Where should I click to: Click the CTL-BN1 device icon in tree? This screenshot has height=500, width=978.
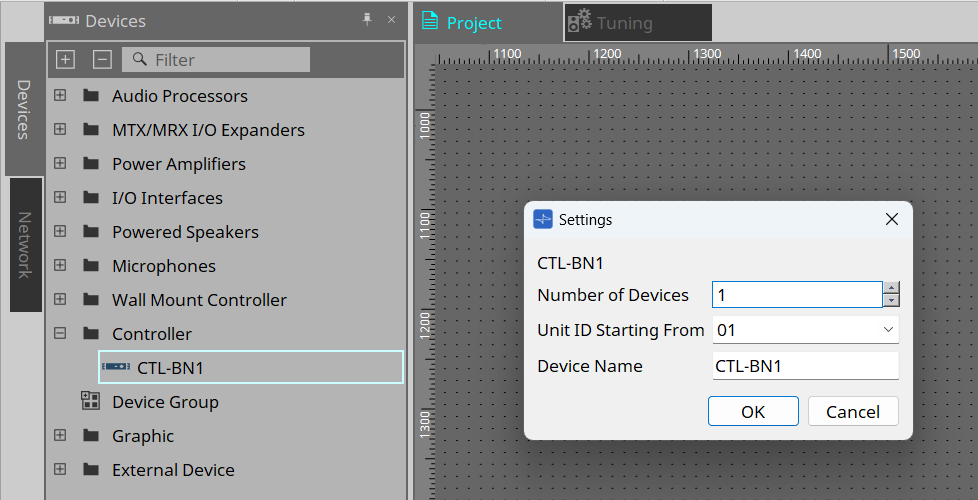click(116, 367)
